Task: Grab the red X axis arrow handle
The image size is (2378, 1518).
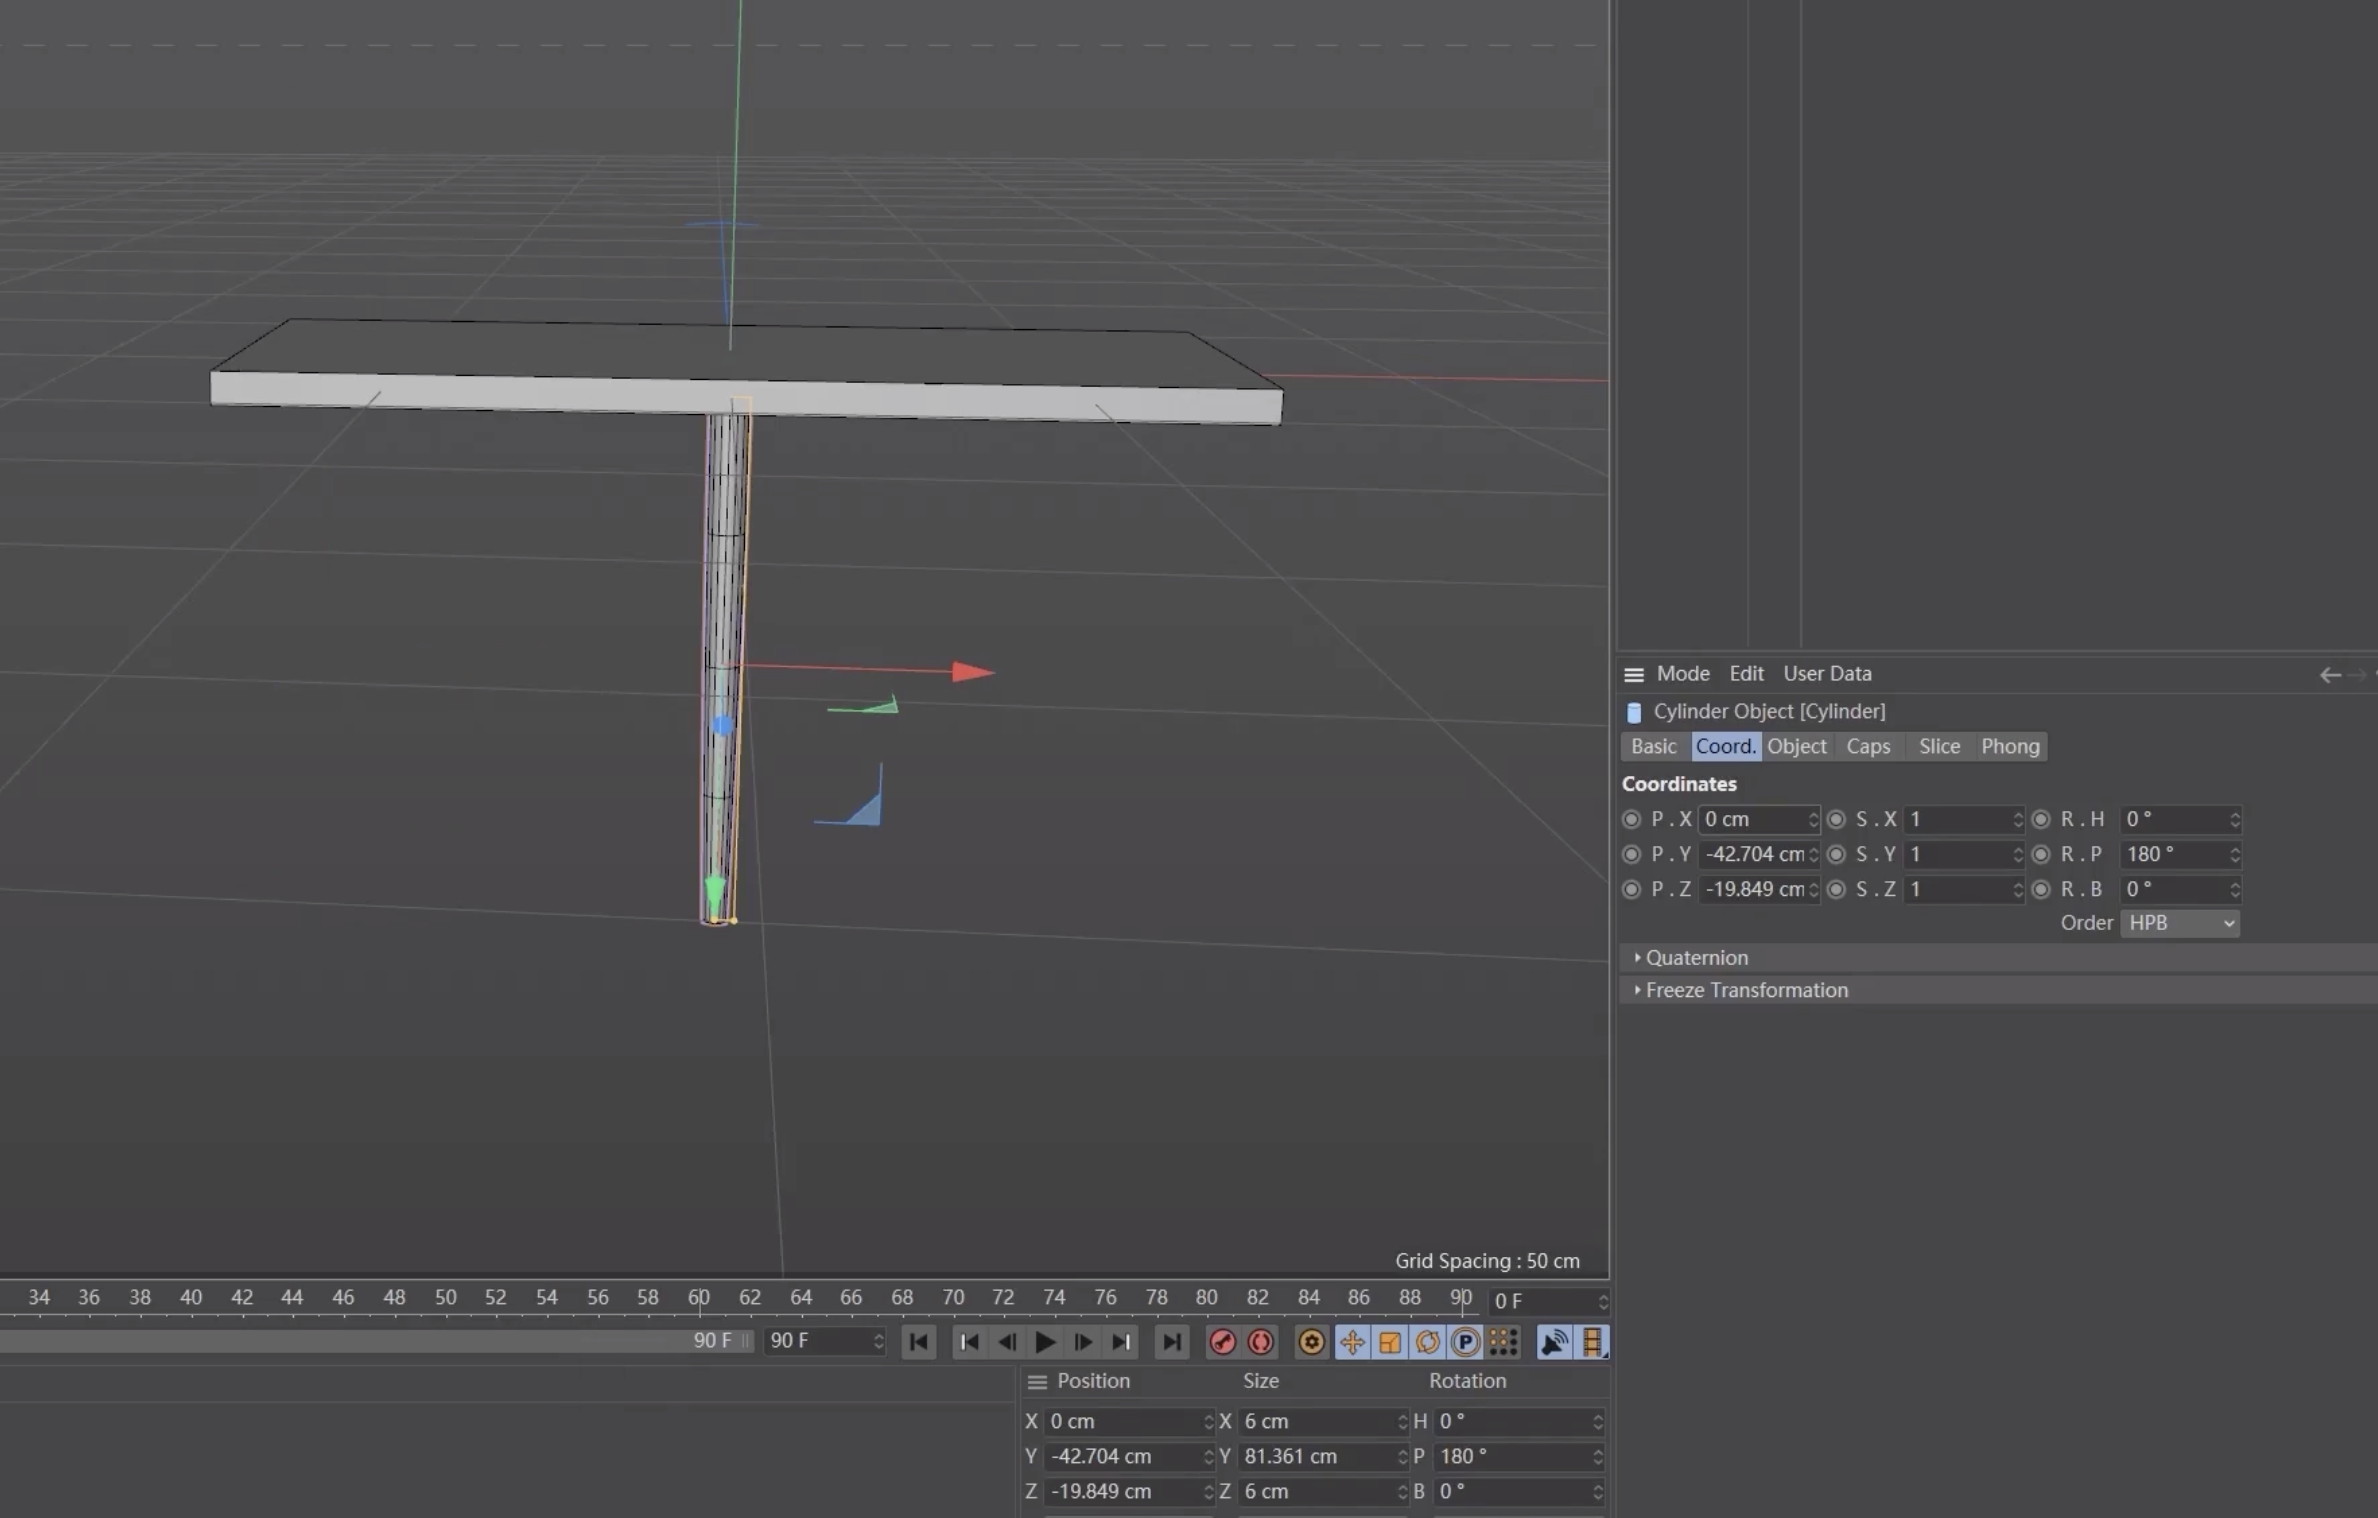Action: [973, 672]
